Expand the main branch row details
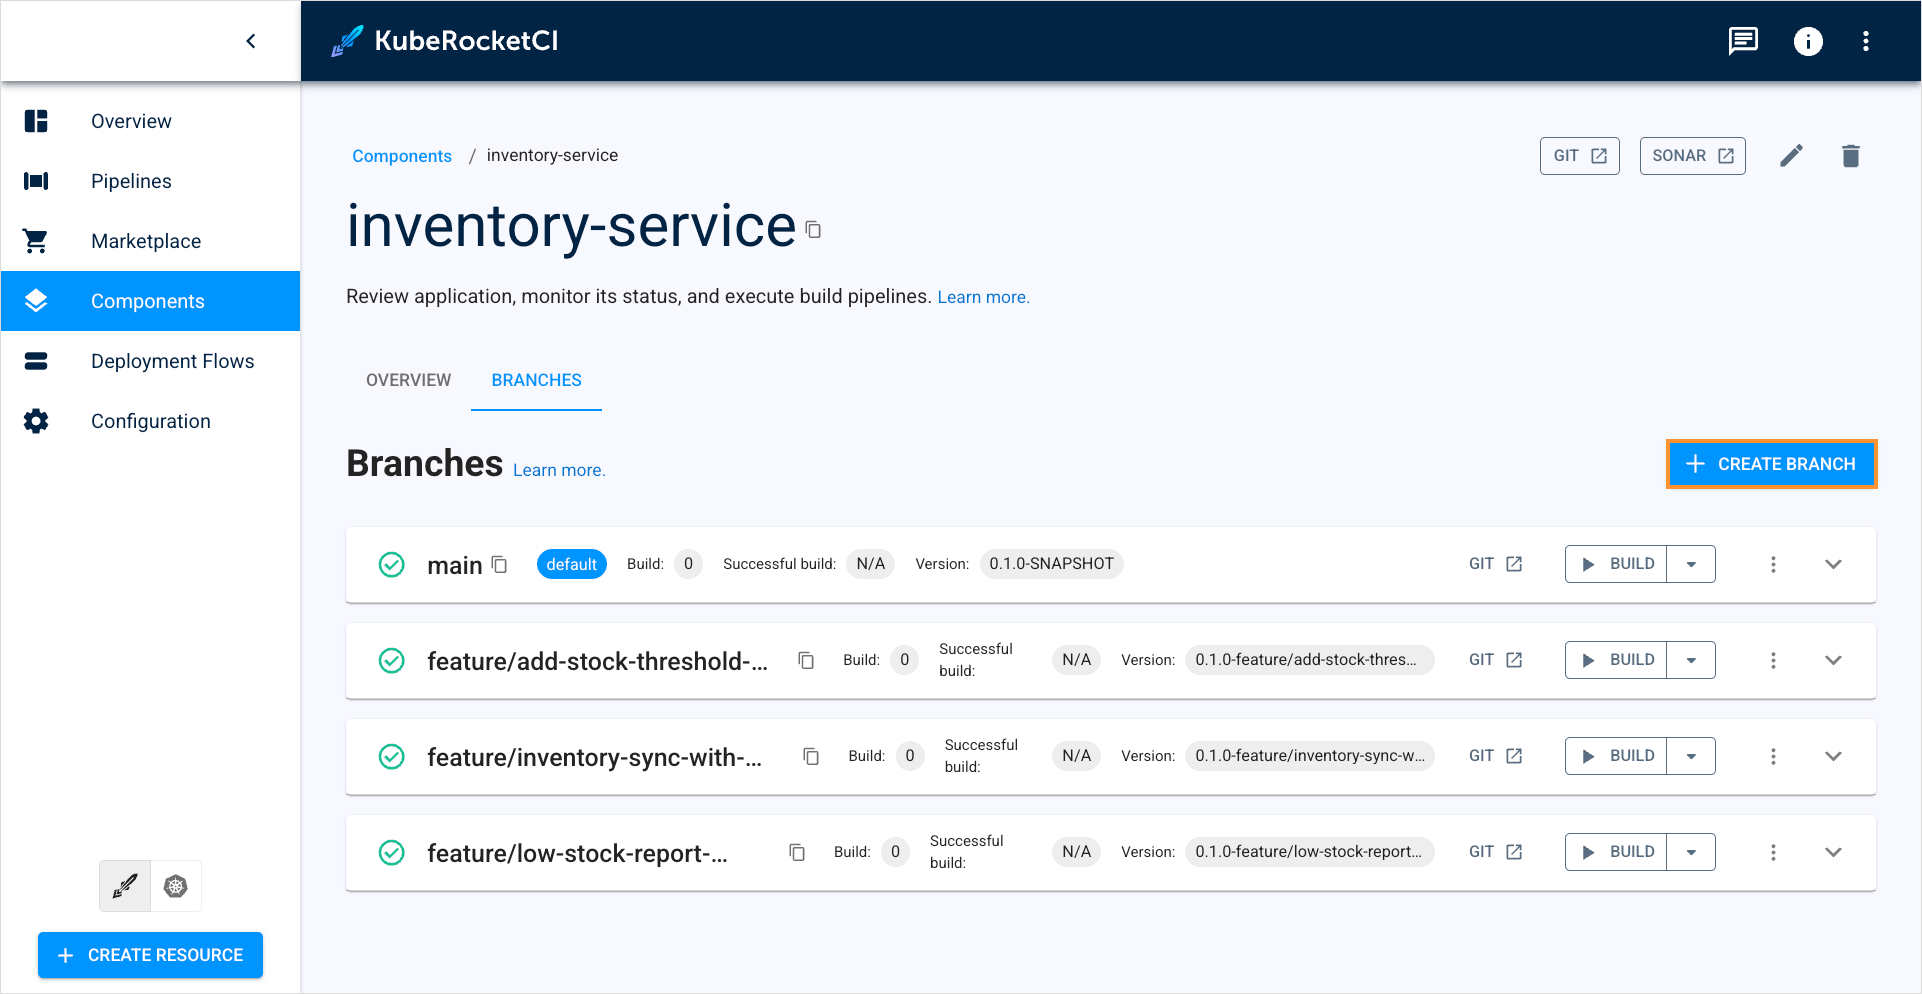 (x=1832, y=564)
